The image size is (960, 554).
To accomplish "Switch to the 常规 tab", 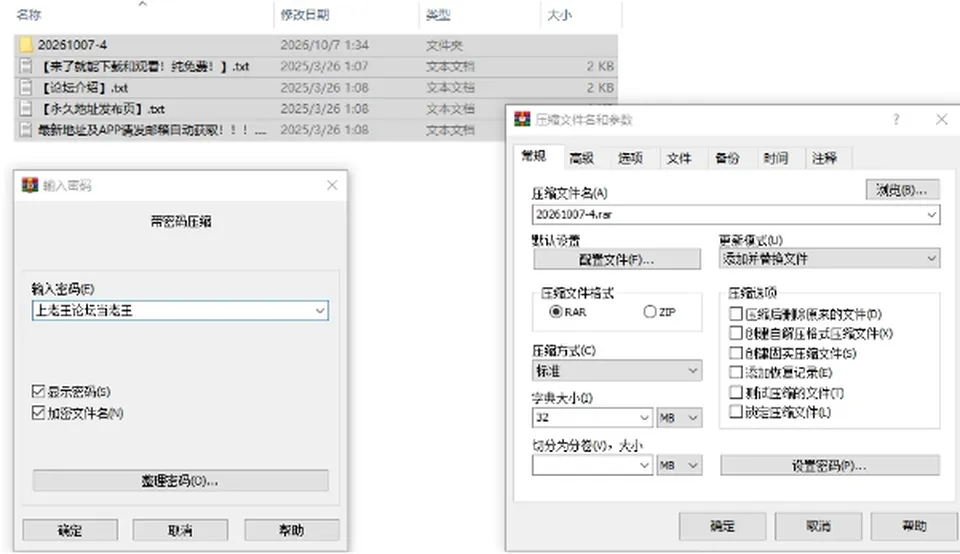I will 534,157.
